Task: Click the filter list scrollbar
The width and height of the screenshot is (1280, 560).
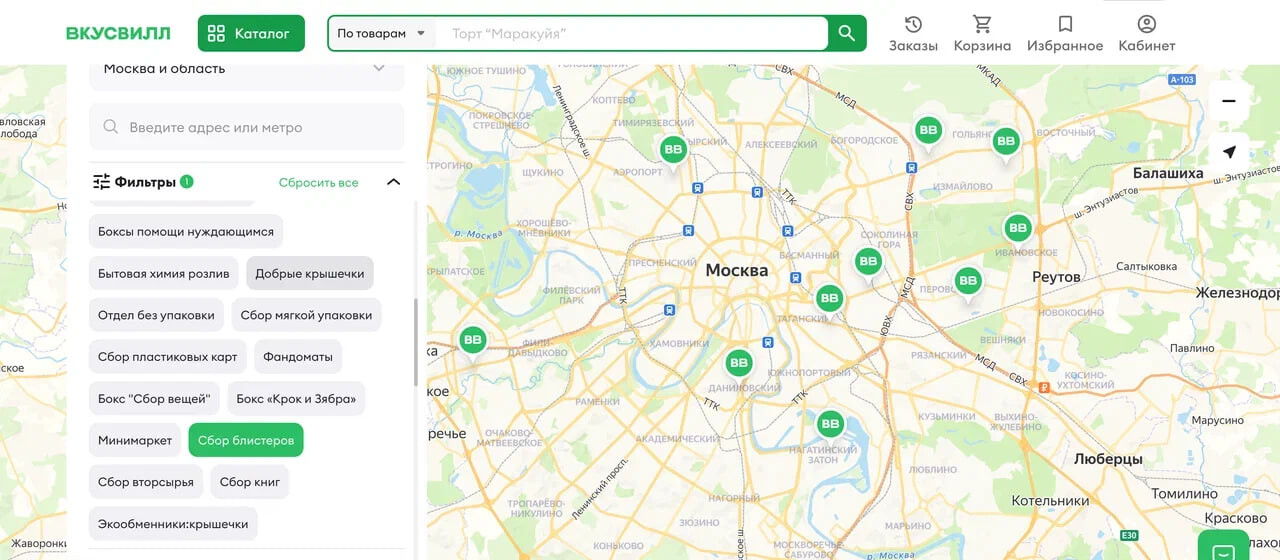Action: [415, 342]
